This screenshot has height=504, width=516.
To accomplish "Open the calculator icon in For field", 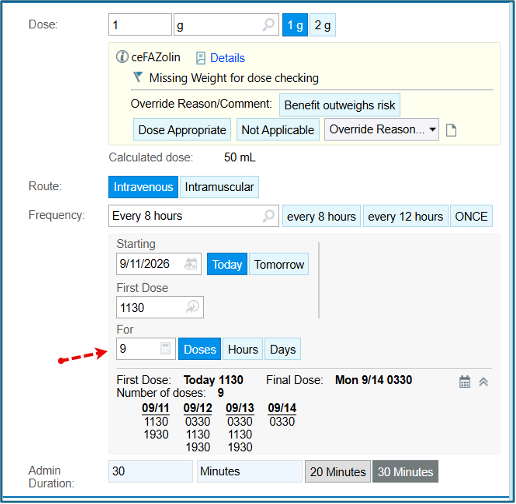I will 165,349.
